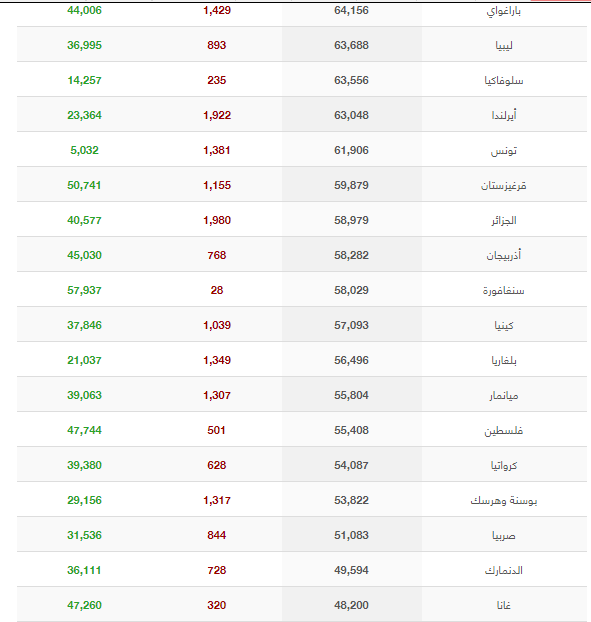Select أذربيجان deaths value 768
591x622 pixels.
217,255
